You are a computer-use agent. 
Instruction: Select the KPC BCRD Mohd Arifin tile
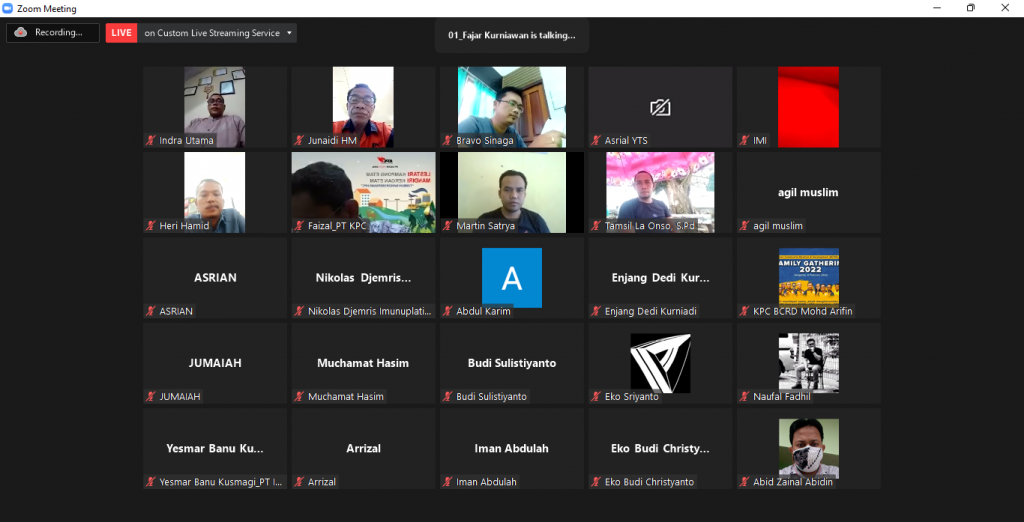[x=808, y=277]
